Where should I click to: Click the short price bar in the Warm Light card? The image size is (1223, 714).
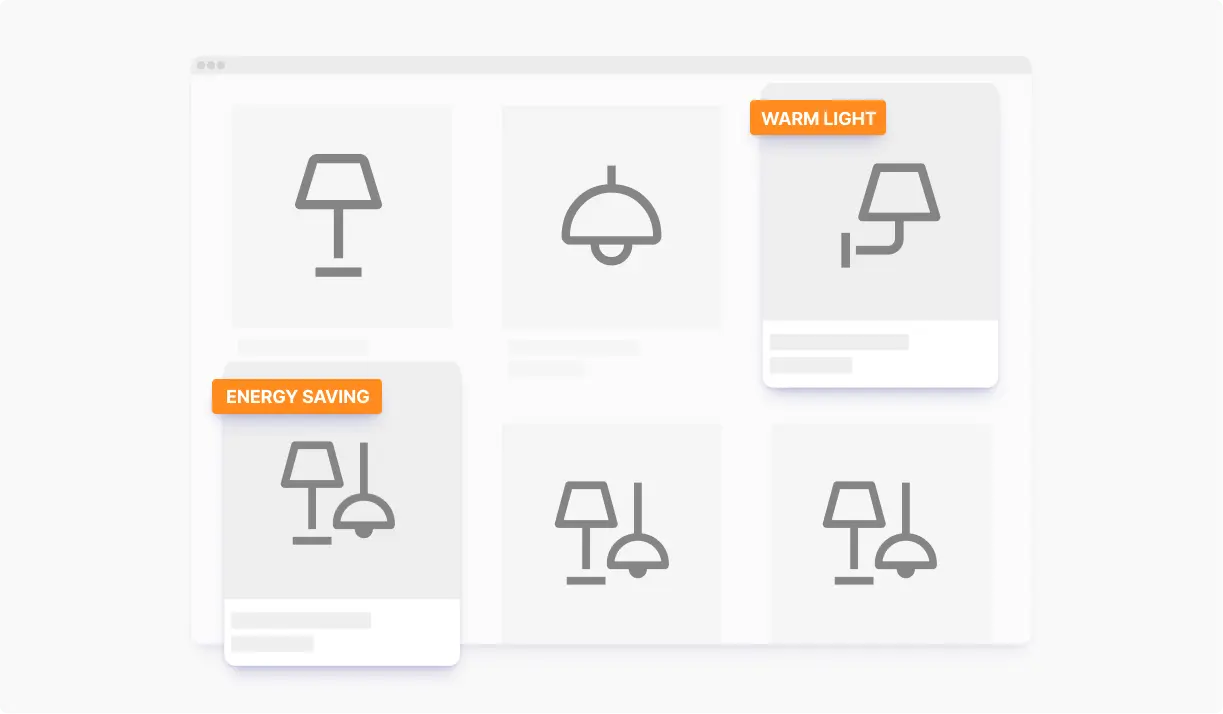pos(811,365)
